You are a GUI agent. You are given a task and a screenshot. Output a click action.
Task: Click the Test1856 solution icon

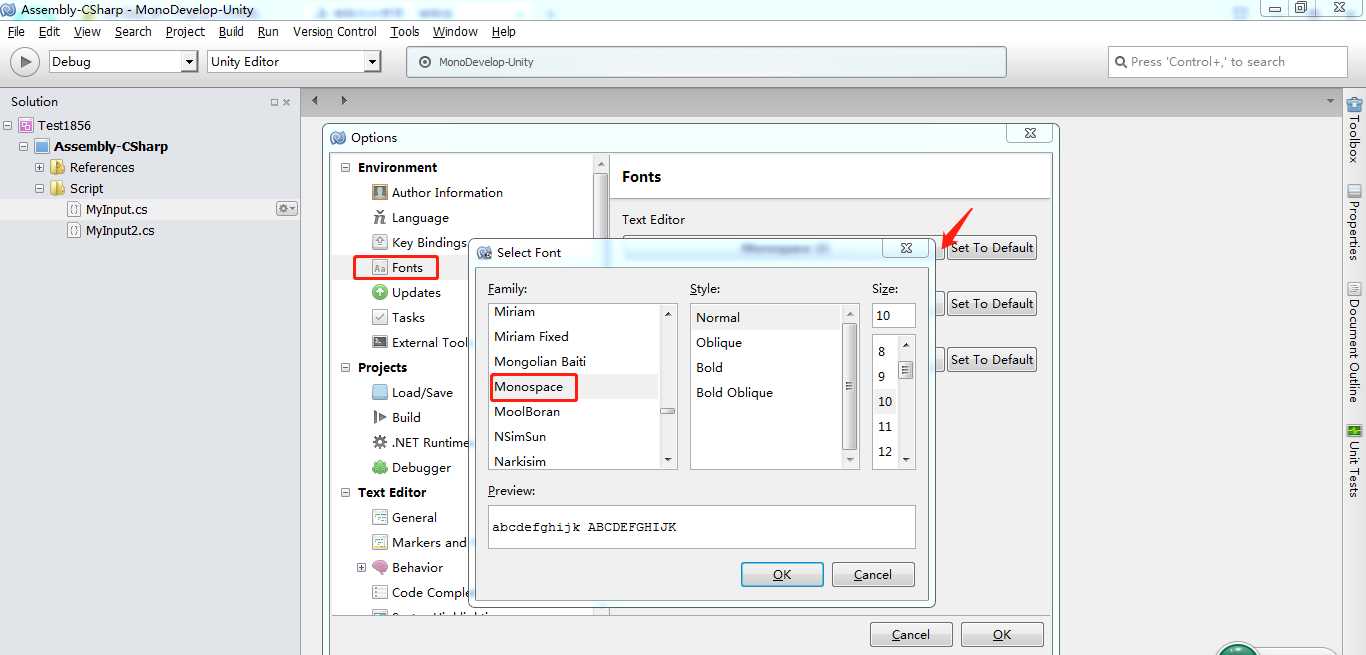(x=25, y=125)
